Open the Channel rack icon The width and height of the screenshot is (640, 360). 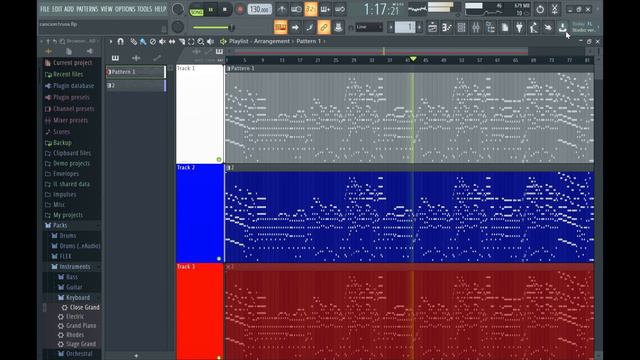point(461,27)
